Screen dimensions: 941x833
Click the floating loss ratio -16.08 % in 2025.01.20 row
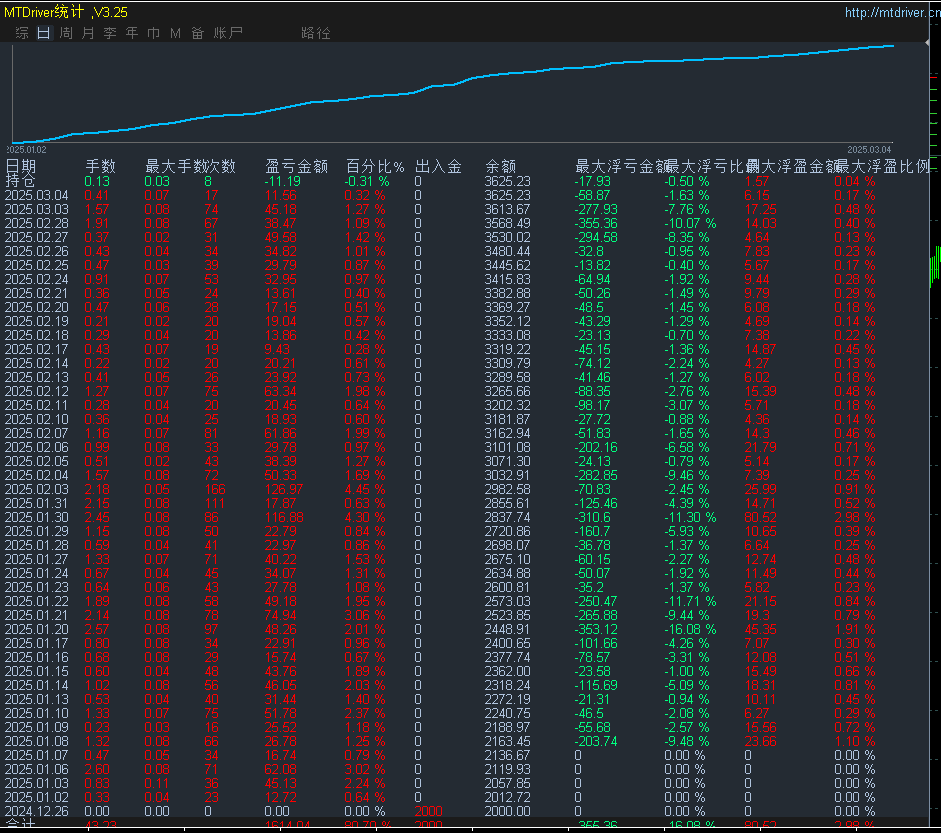click(x=690, y=630)
